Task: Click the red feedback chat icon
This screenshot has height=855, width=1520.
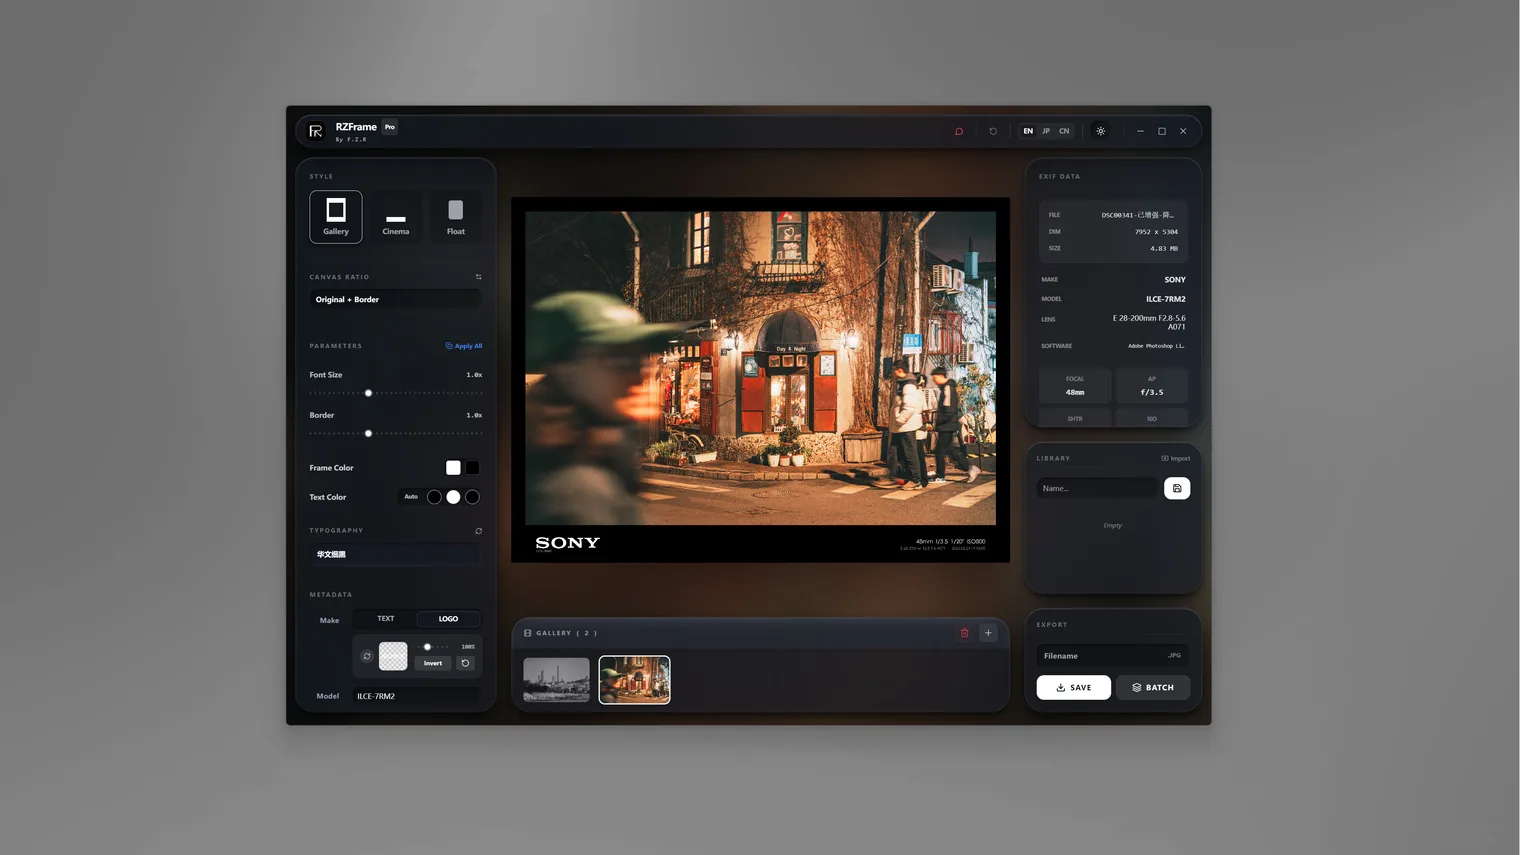Action: click(x=959, y=131)
